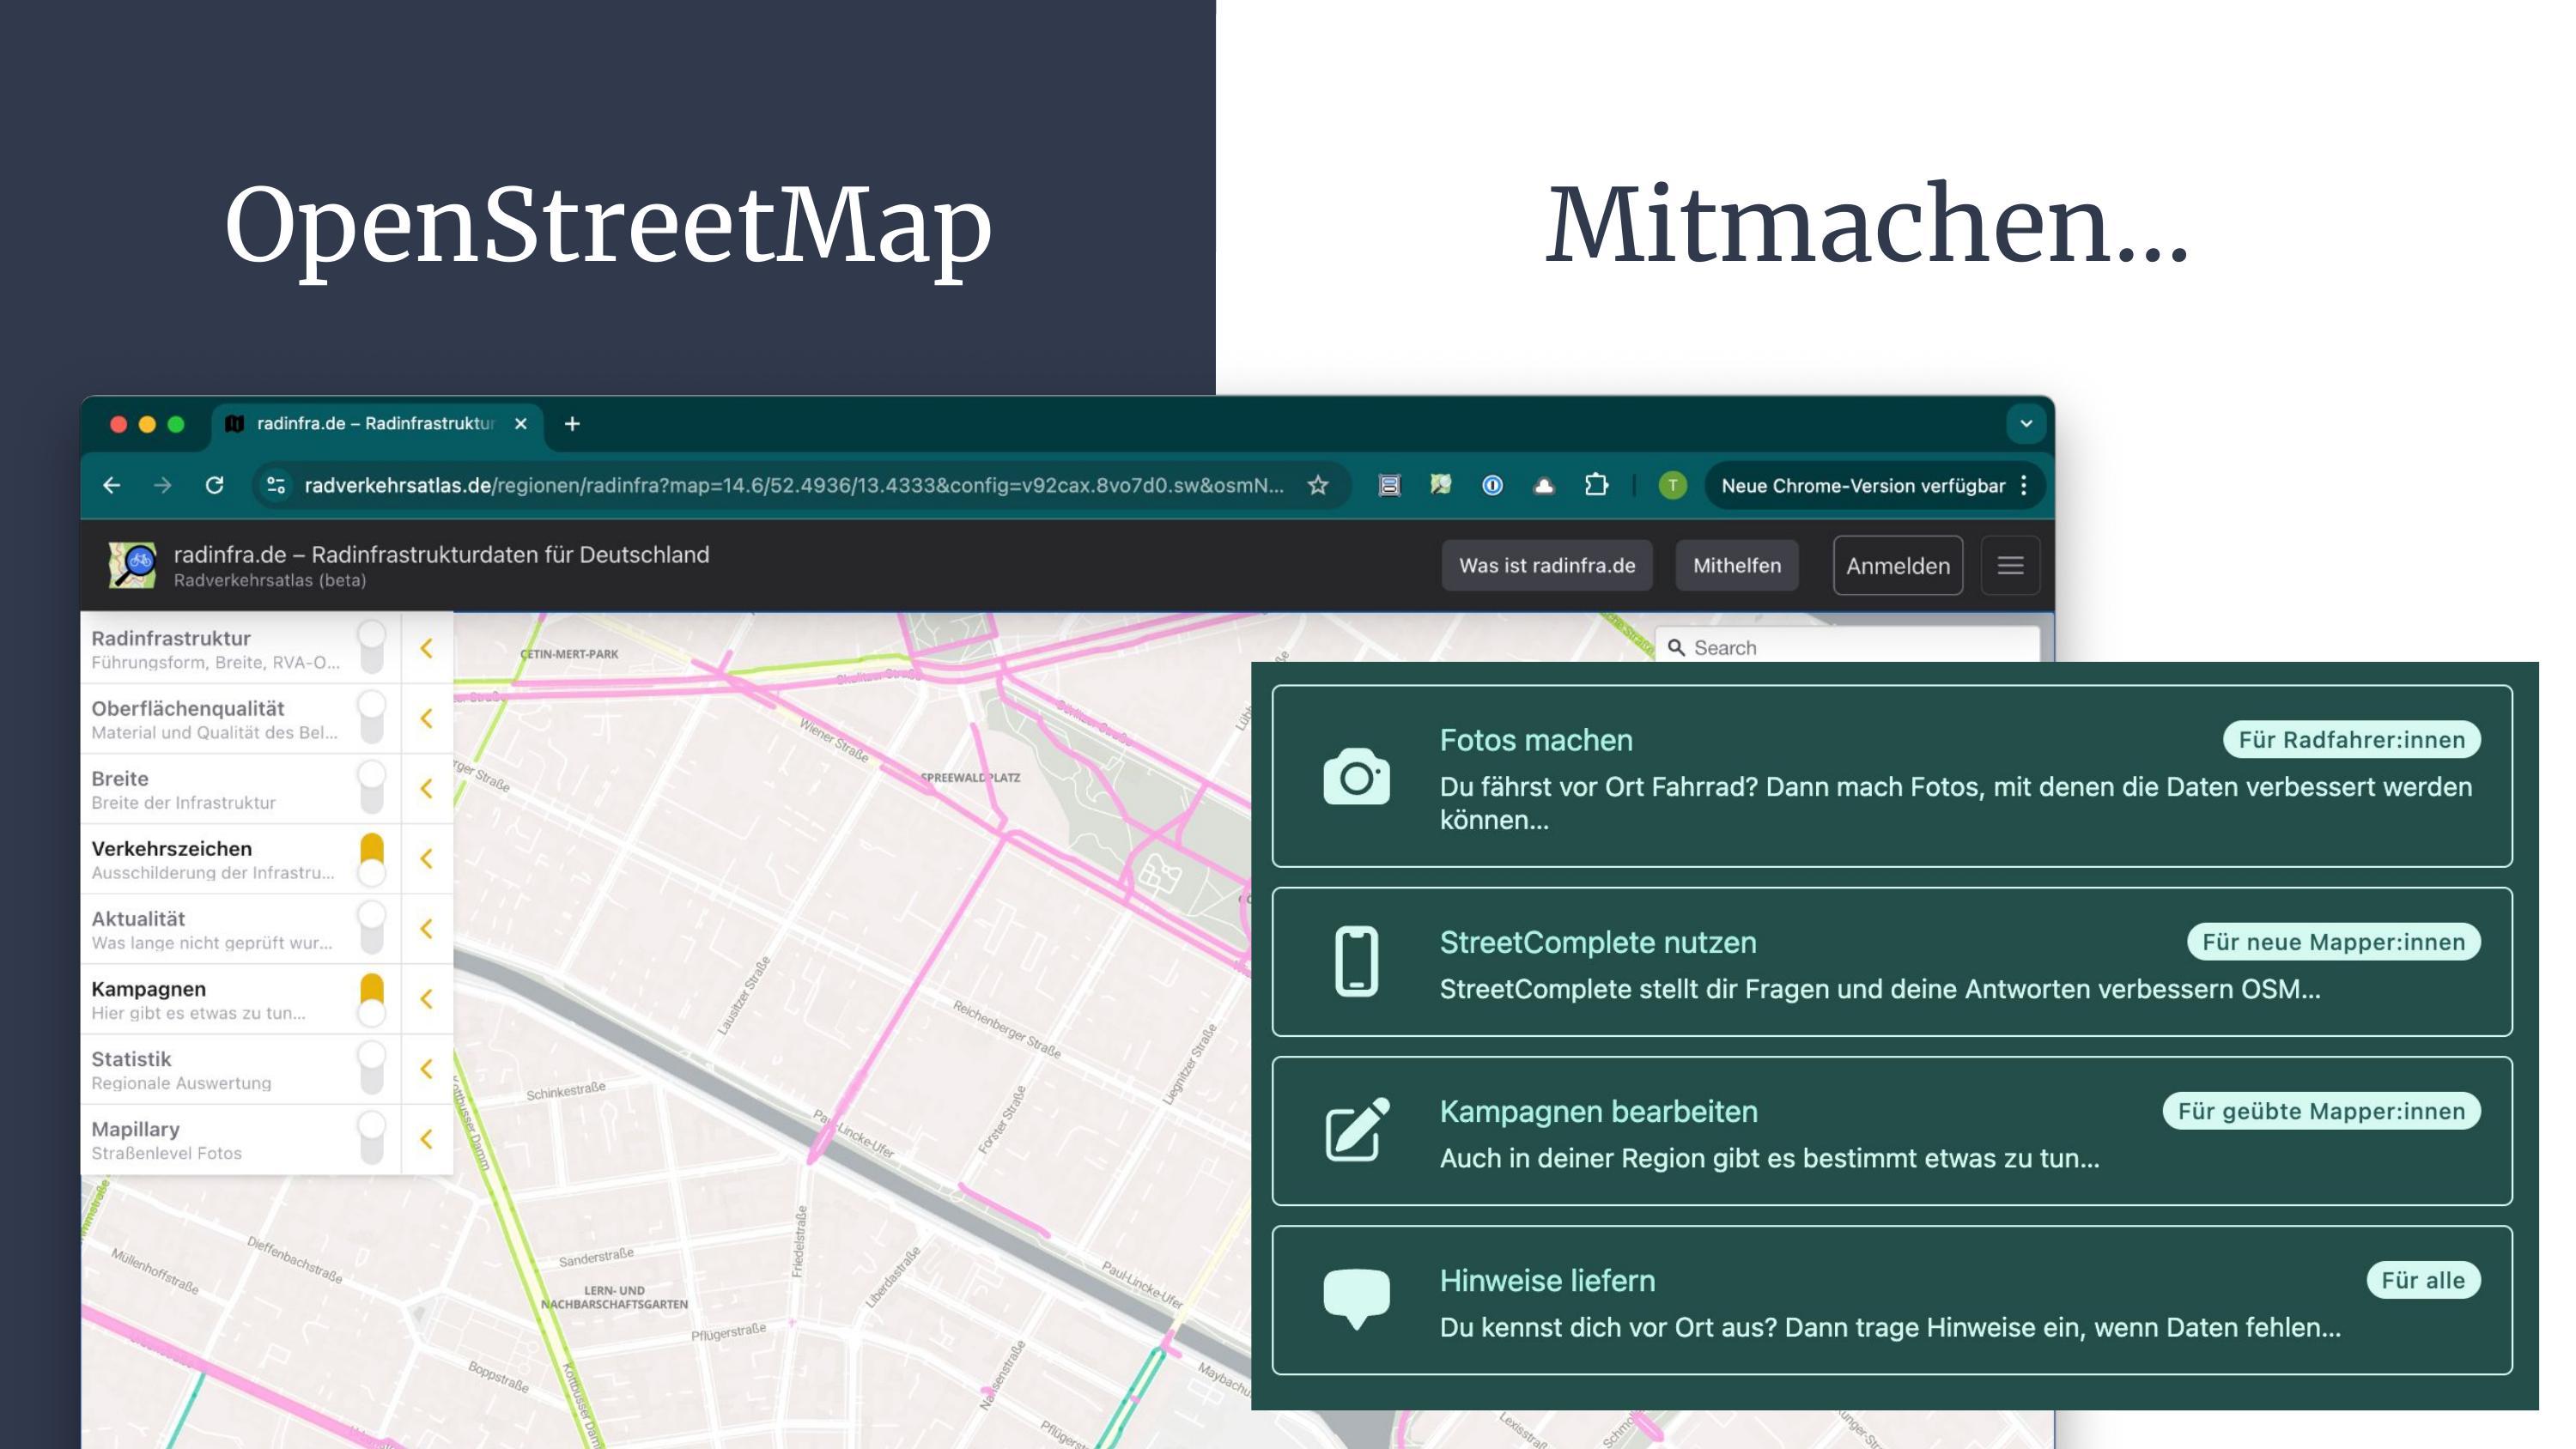2576x1449 pixels.
Task: Open the browser extensions puzzle icon
Action: tap(1596, 486)
